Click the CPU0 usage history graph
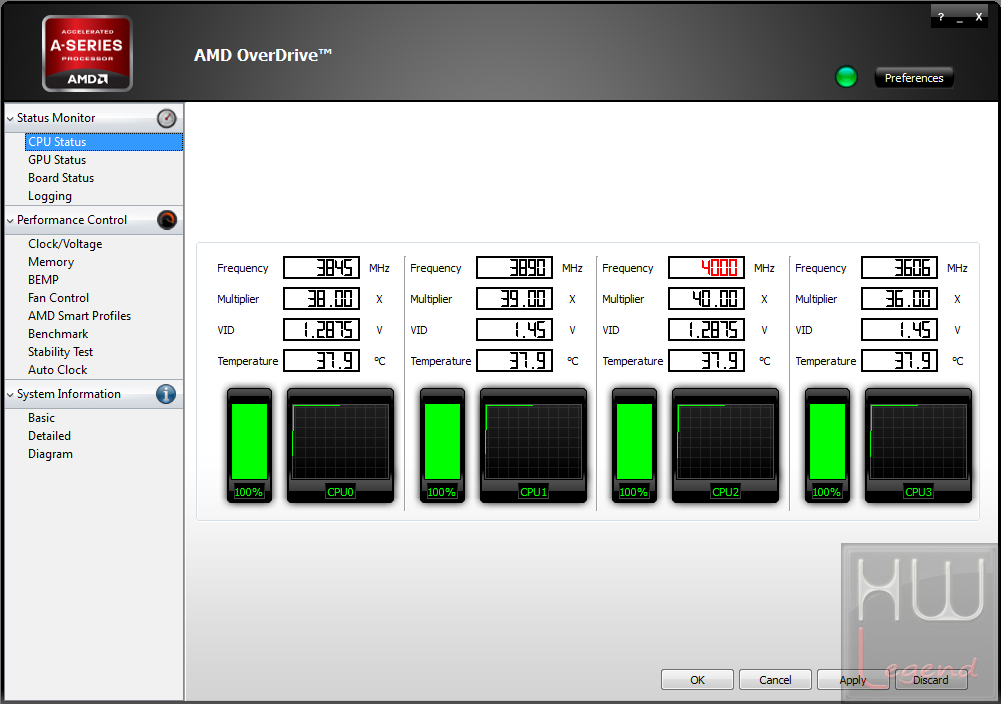1001x704 pixels. click(340, 445)
